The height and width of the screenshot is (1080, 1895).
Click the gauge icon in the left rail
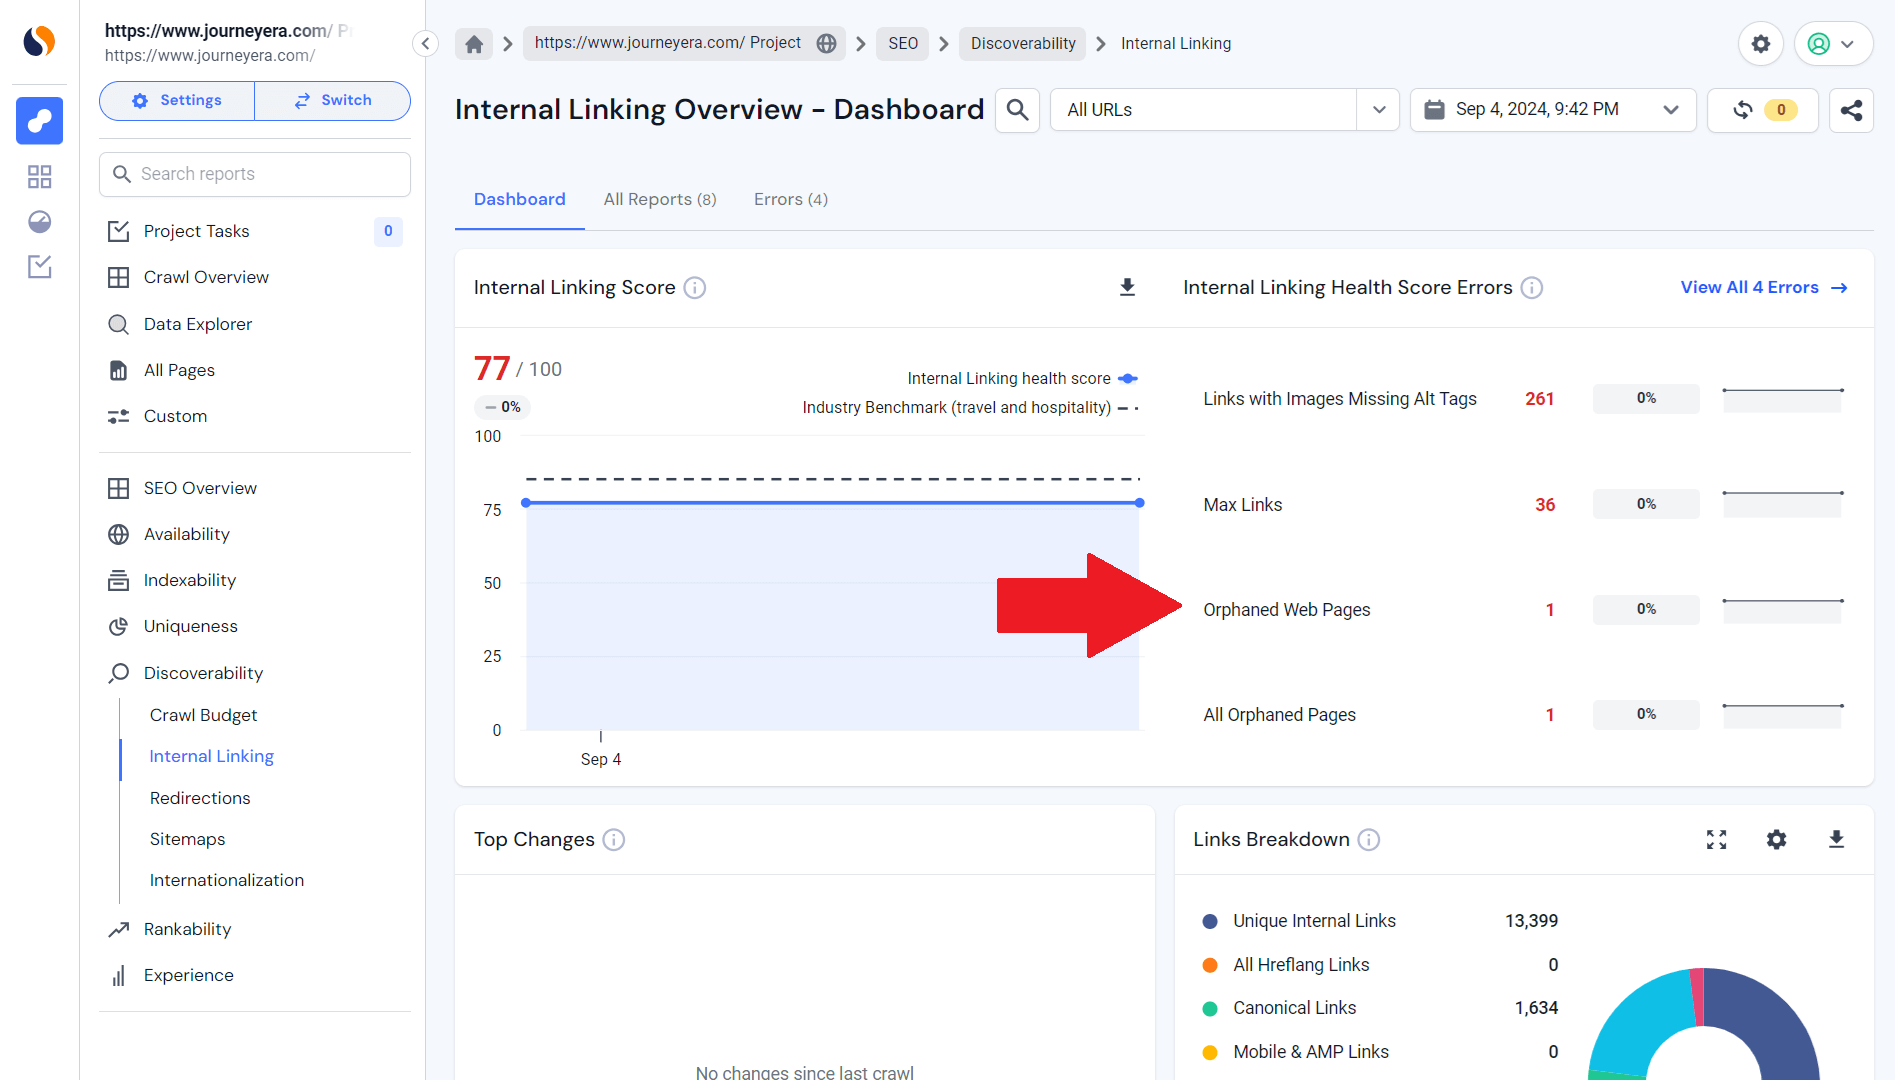[x=39, y=222]
